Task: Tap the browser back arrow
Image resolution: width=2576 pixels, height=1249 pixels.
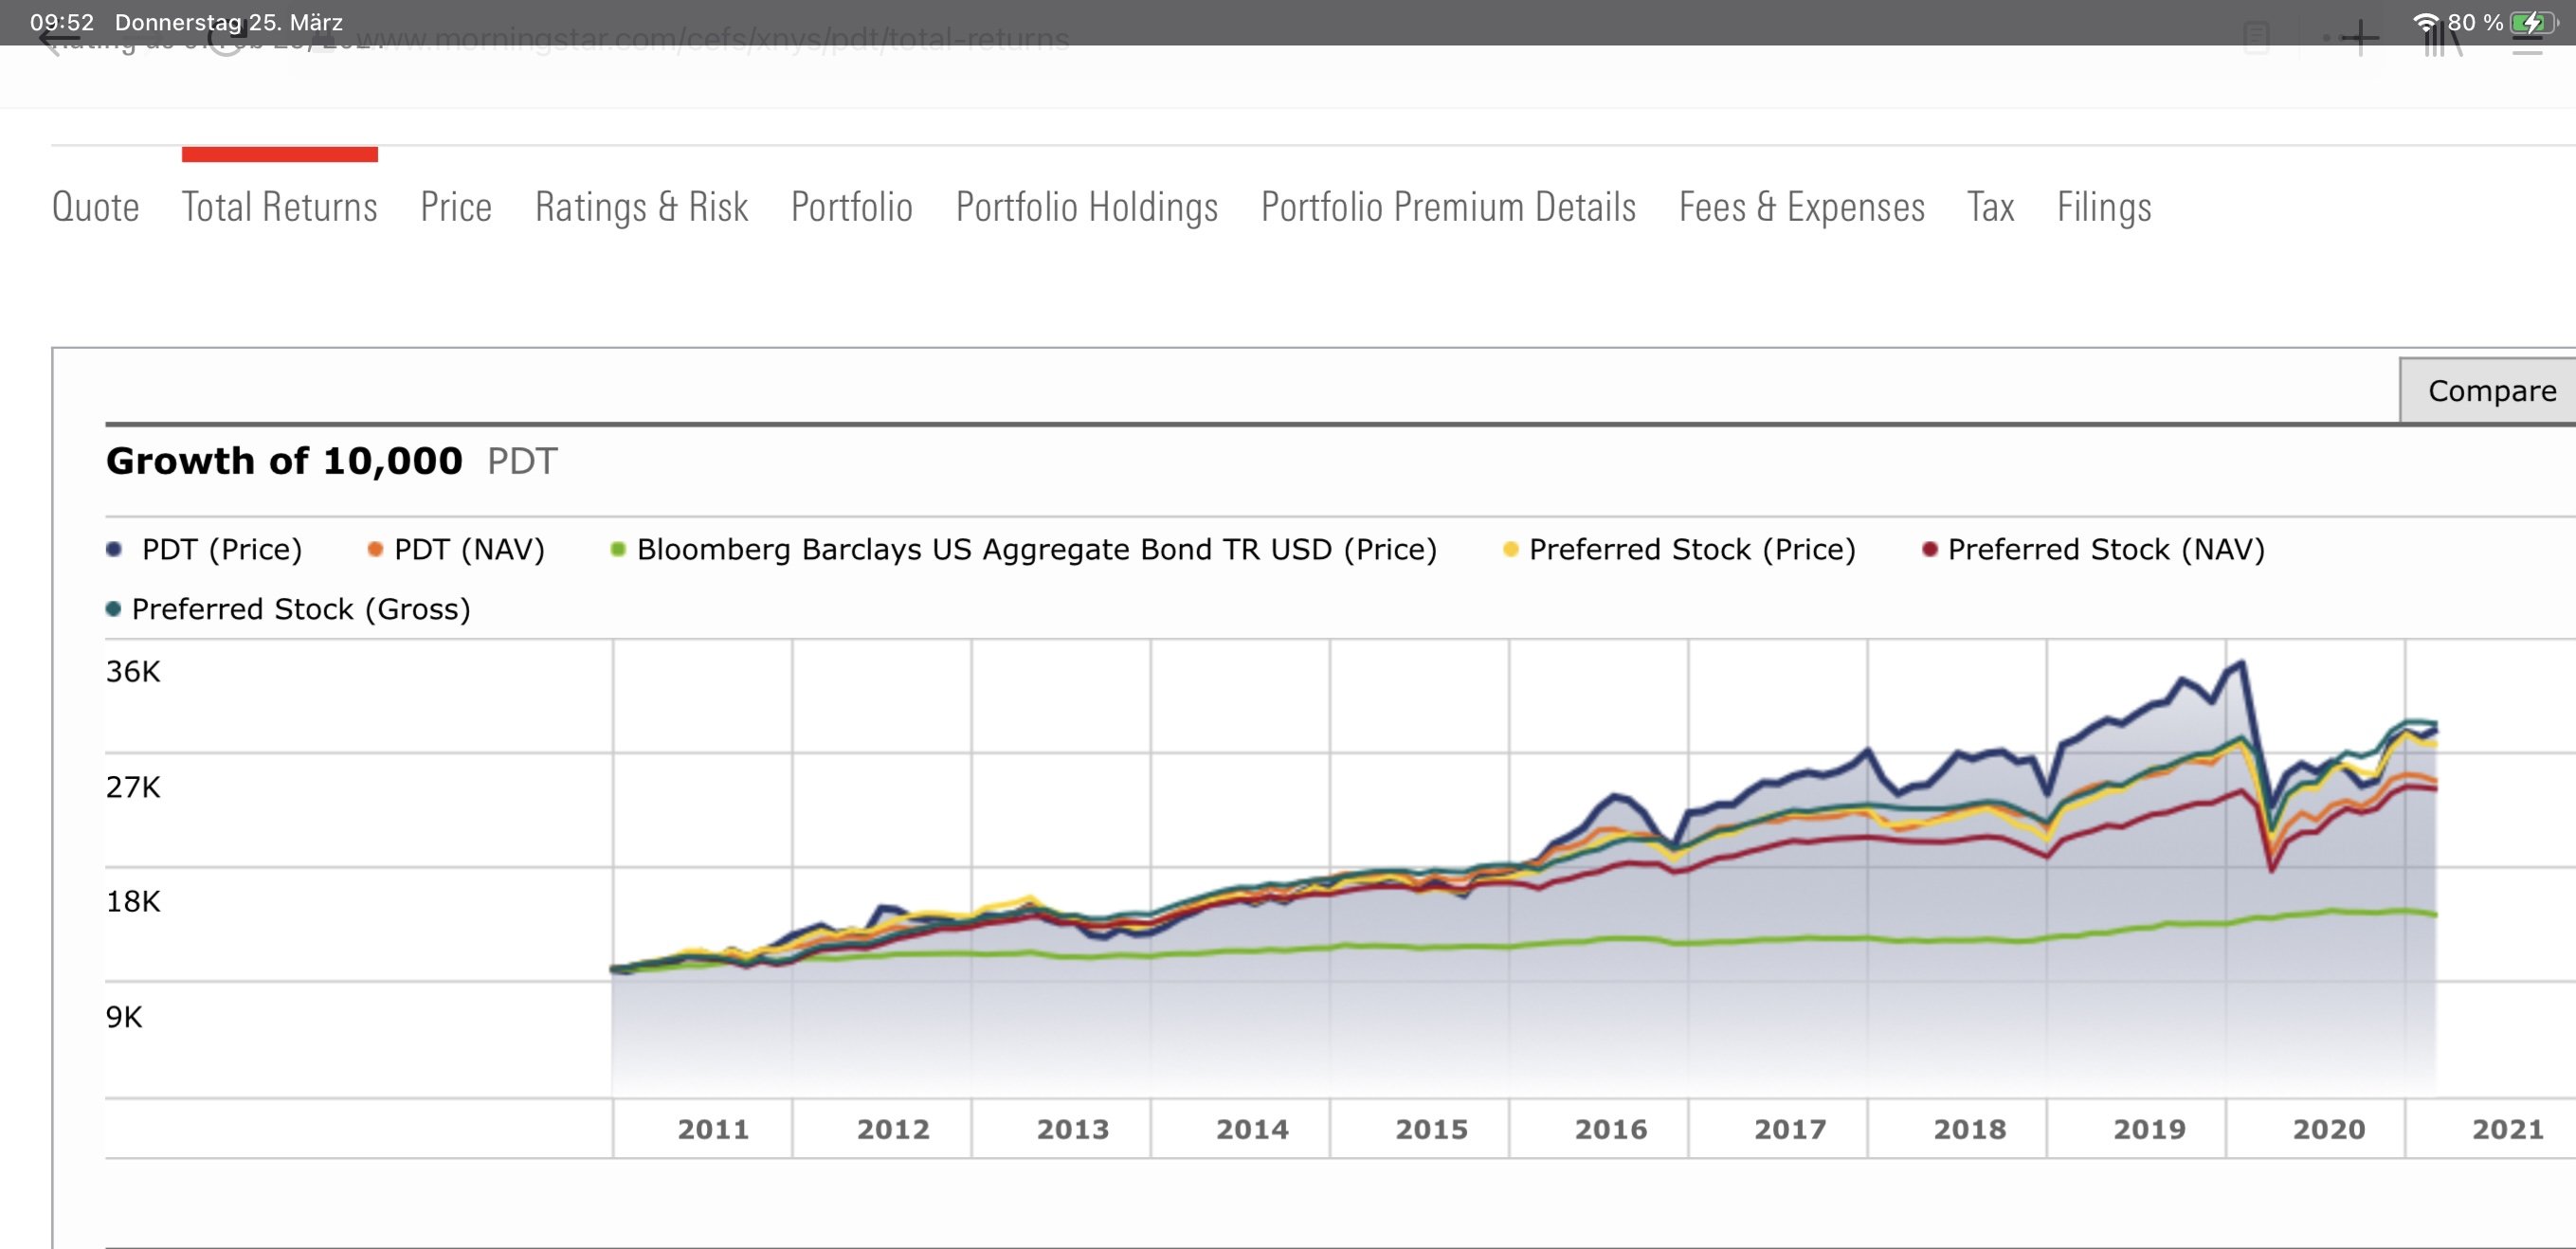Action: click(x=58, y=40)
